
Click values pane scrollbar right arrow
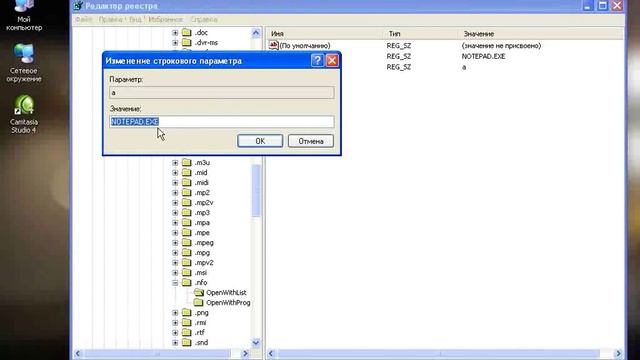618,353
